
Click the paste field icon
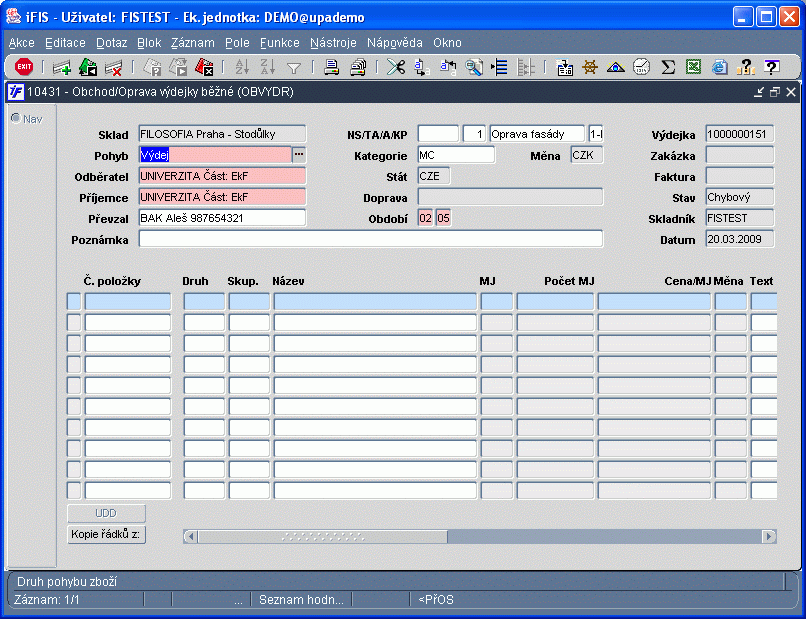coord(448,67)
